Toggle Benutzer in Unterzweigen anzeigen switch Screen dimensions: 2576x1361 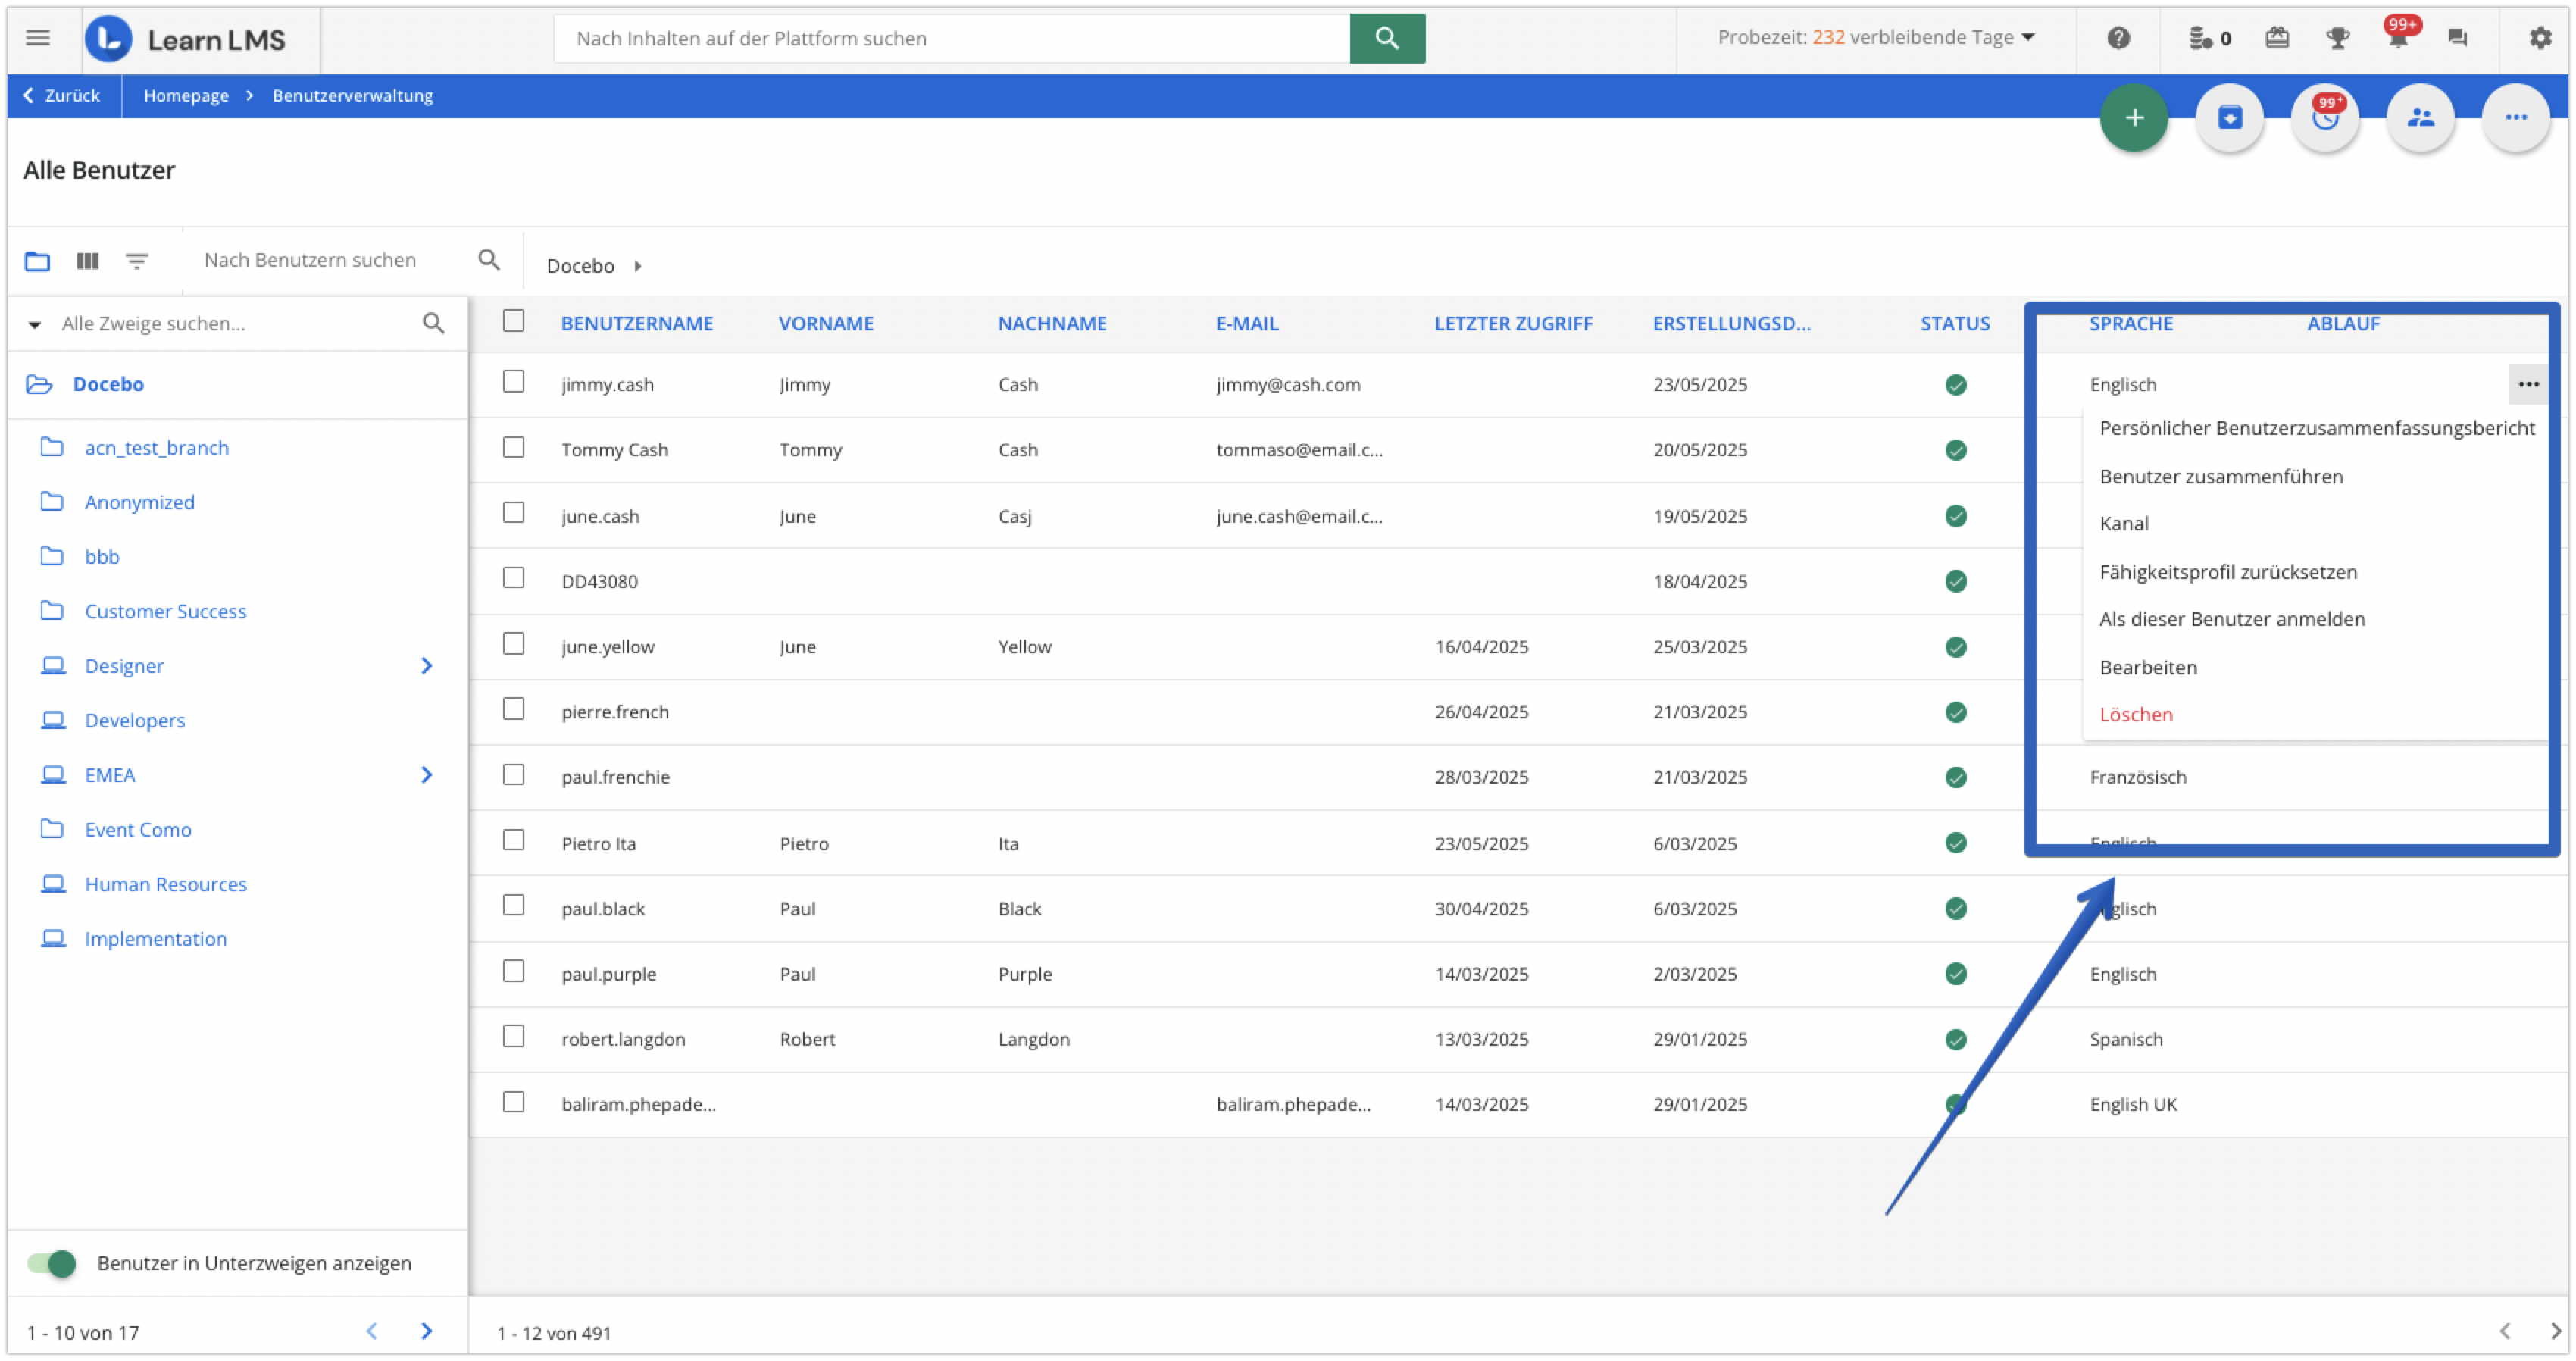pos(52,1263)
